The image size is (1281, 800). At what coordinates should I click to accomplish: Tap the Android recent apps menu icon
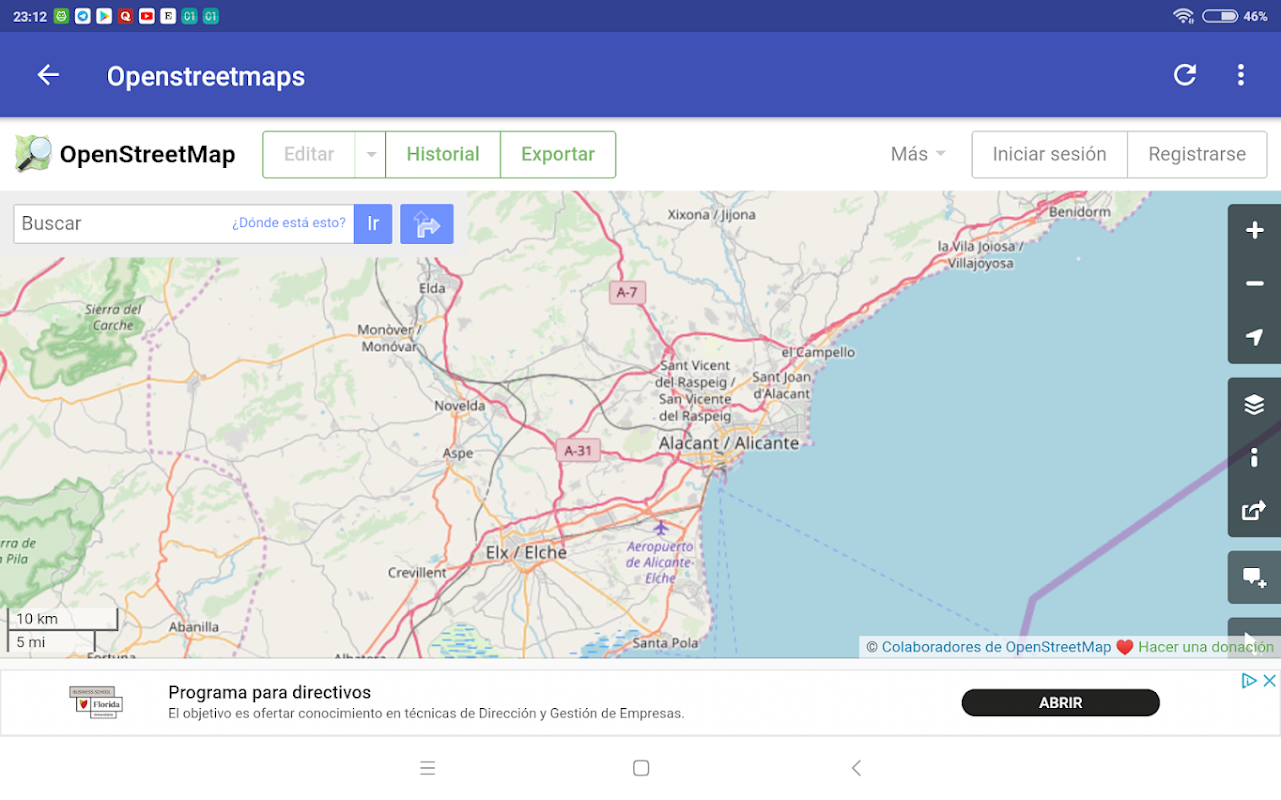[428, 768]
